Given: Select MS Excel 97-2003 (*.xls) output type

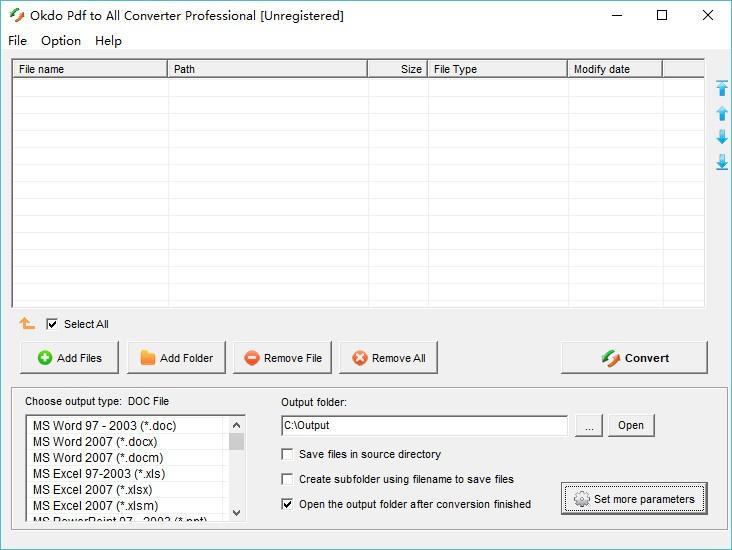Looking at the screenshot, I should click(127, 473).
